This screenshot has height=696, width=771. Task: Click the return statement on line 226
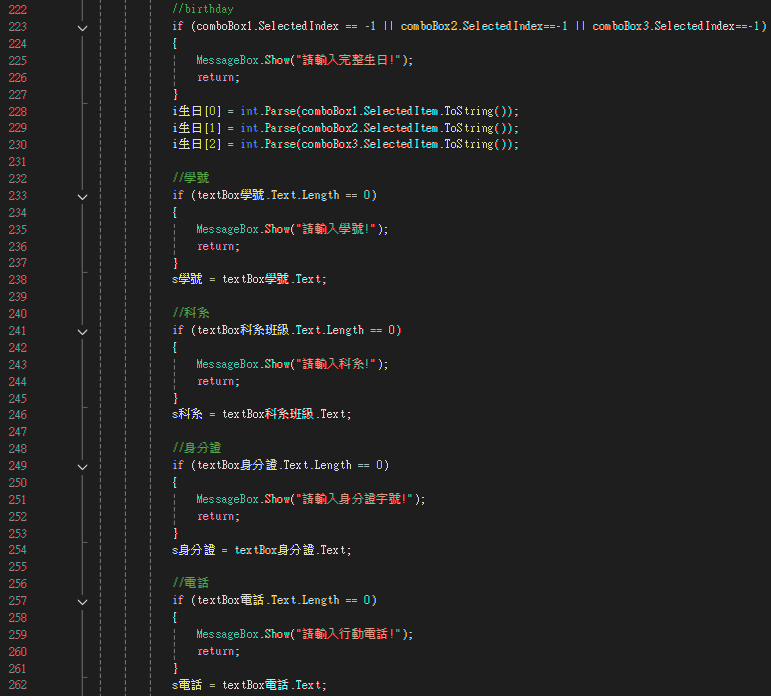pyautogui.click(x=218, y=77)
